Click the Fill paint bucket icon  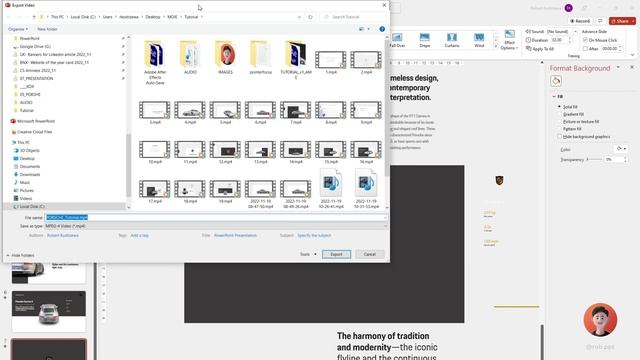[x=556, y=81]
